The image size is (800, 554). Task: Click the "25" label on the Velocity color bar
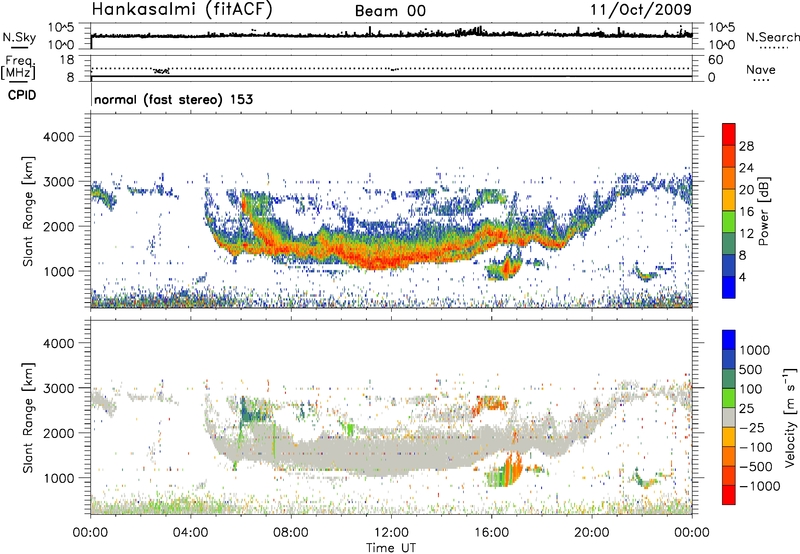[x=746, y=409]
